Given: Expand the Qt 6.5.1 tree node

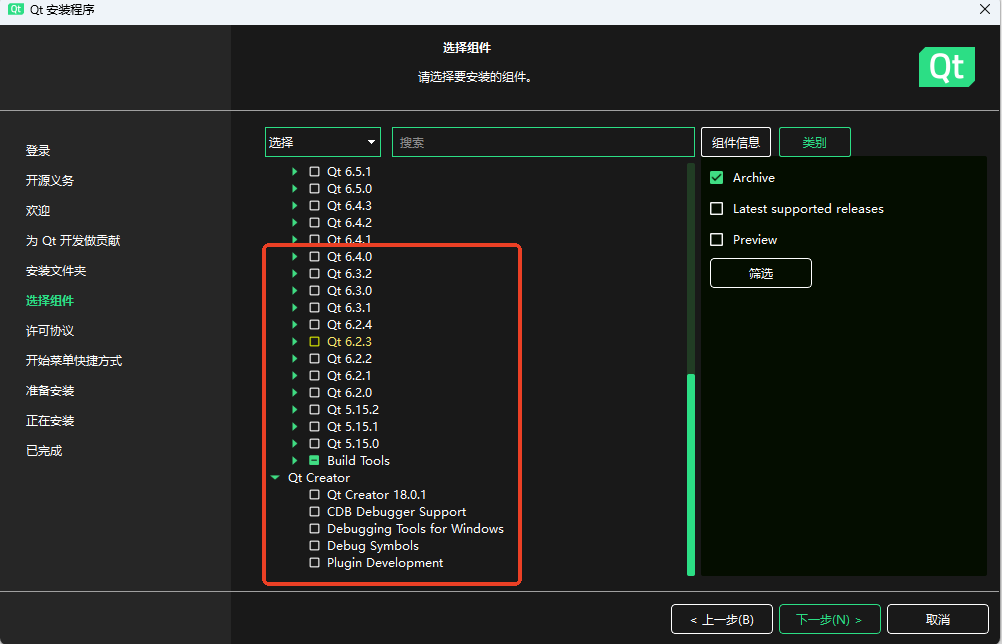Looking at the screenshot, I should 295,172.
